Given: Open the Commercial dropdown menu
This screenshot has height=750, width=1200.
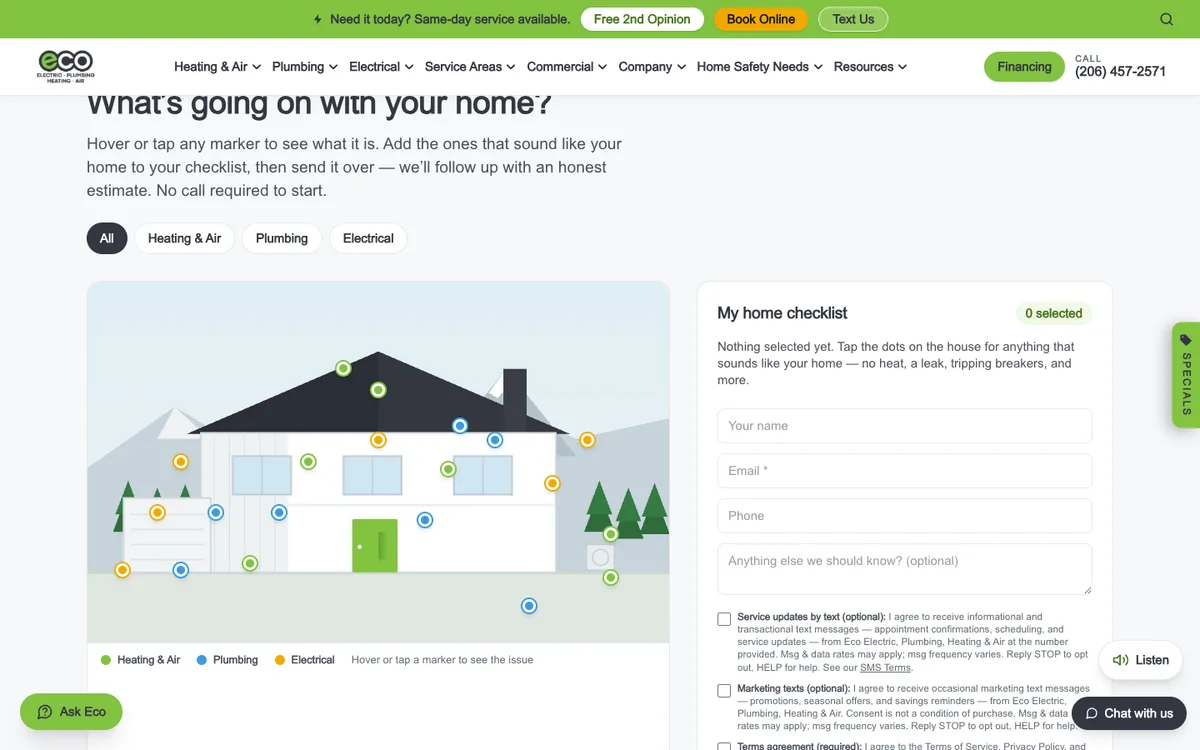Looking at the screenshot, I should (x=567, y=67).
